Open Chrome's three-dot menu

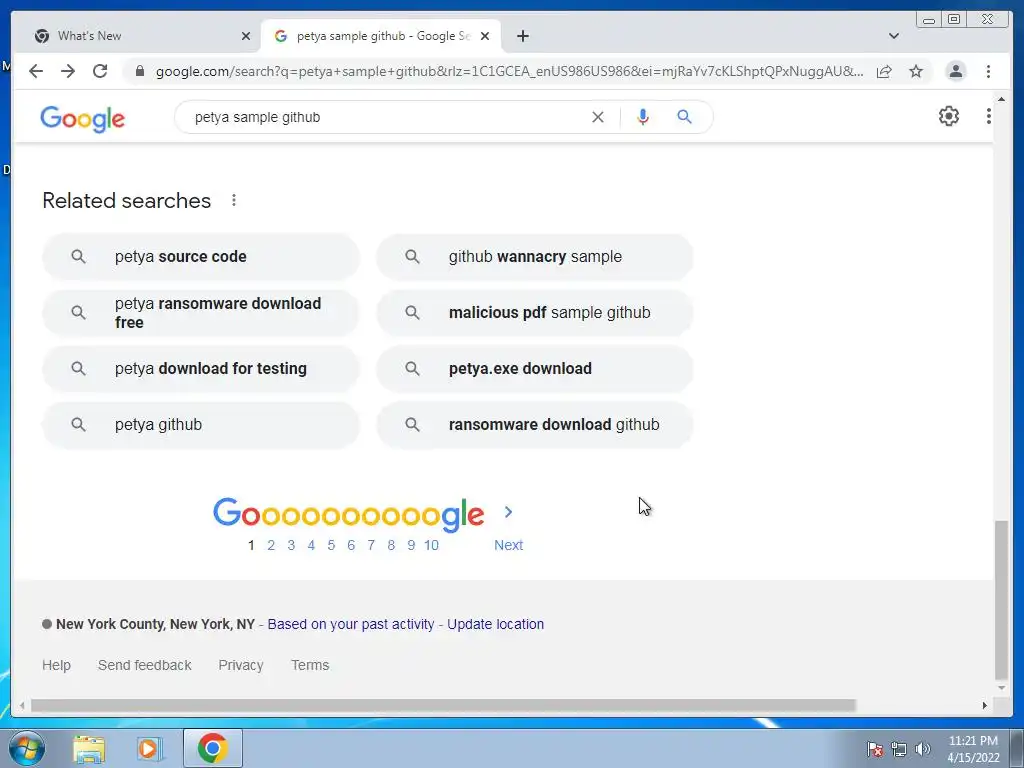(988, 71)
